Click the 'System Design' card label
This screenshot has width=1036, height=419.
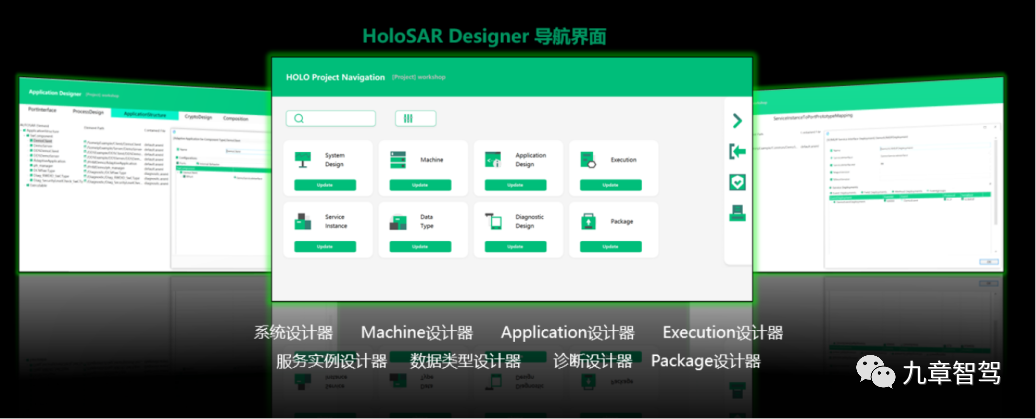point(334,160)
